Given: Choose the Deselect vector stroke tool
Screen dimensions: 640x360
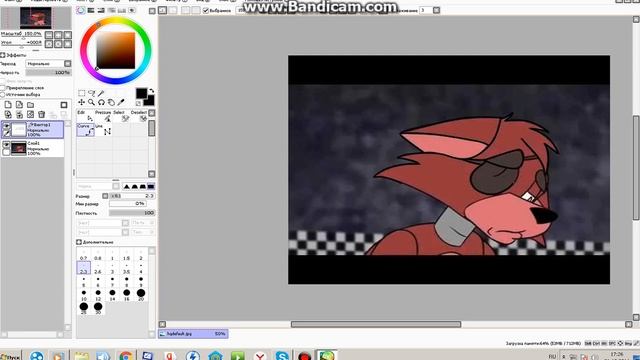Looking at the screenshot, I should [x=139, y=116].
